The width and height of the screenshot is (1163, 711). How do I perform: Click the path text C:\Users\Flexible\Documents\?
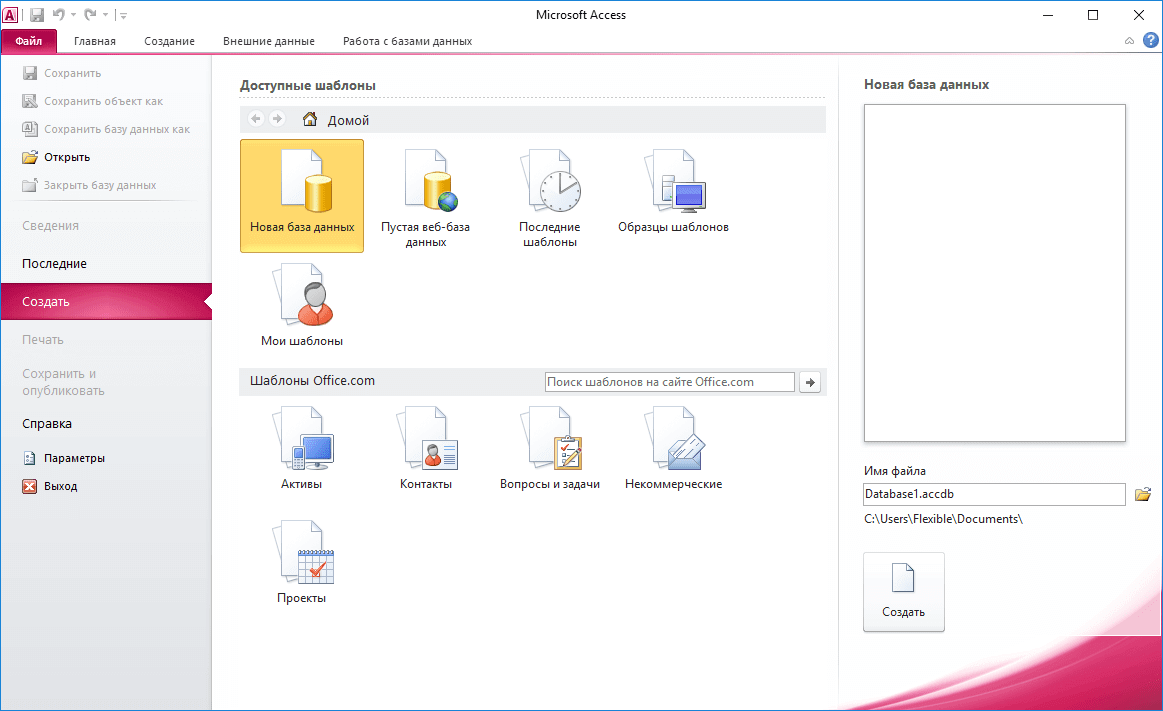click(943, 519)
